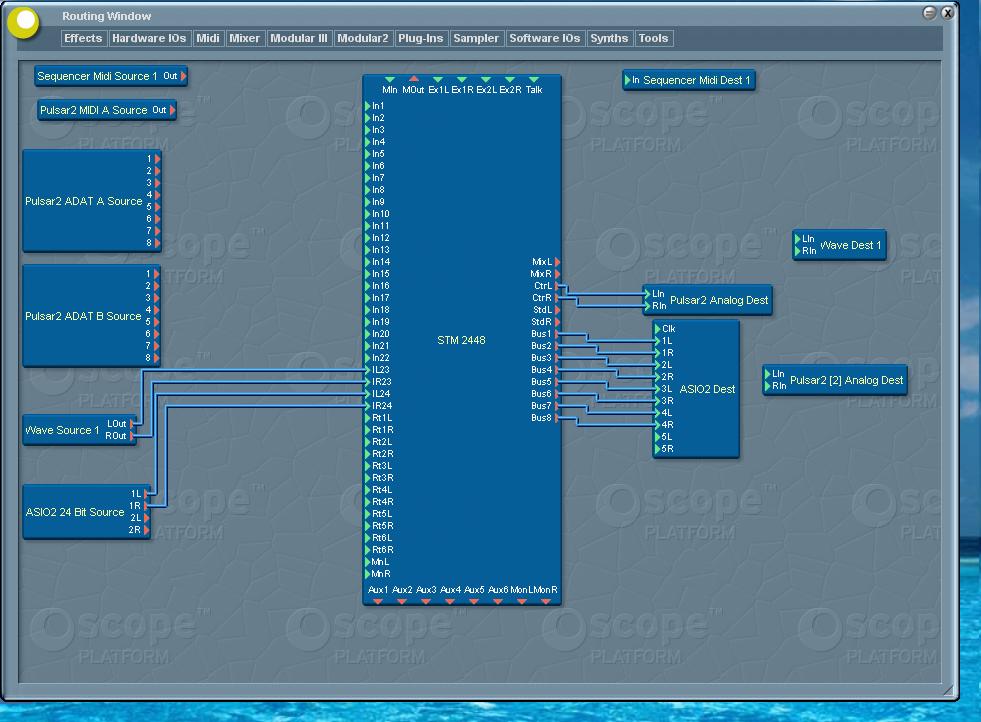
Task: Select the STM 2448 mixer module label
Action: [x=461, y=340]
